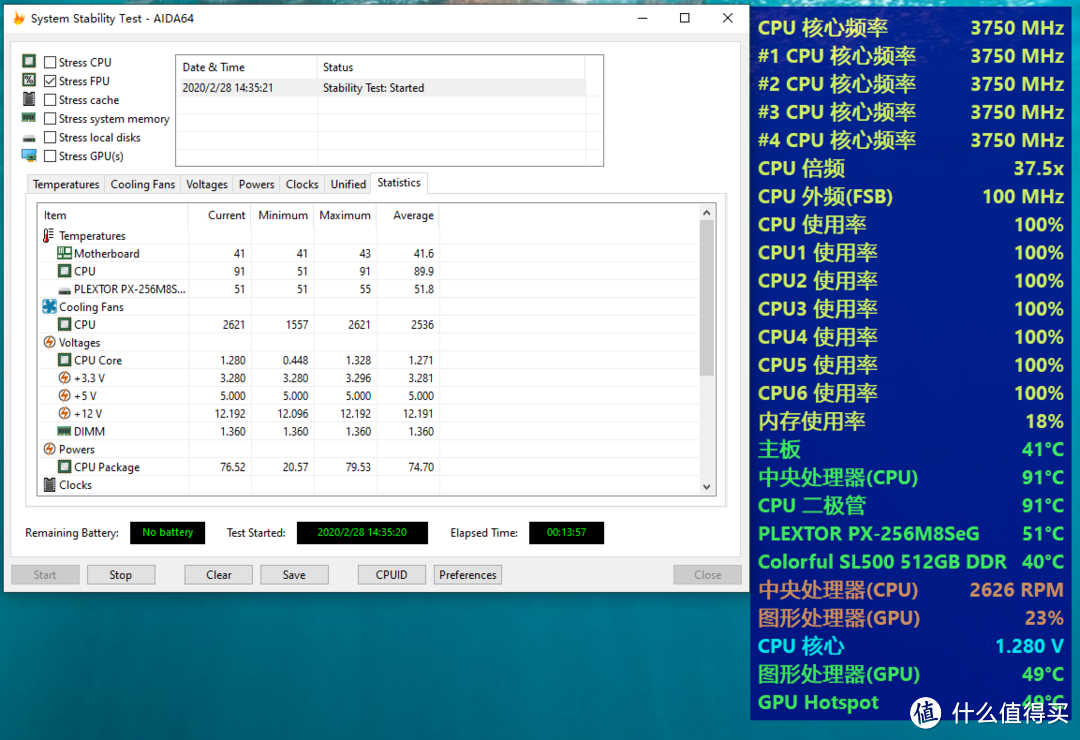Click the +12 V lightning icon

point(64,413)
